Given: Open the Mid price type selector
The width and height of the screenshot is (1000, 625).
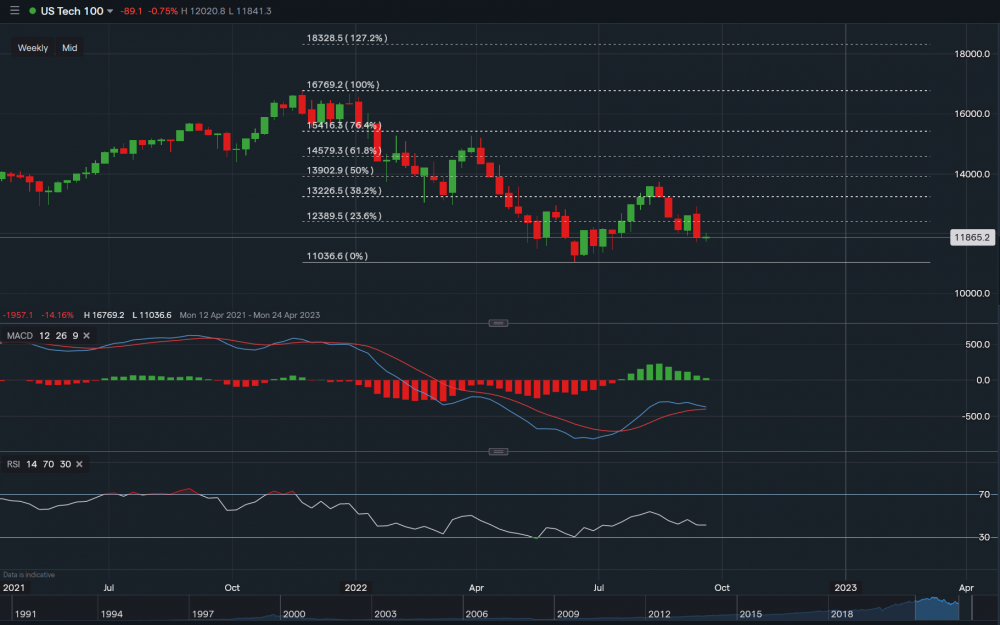Looking at the screenshot, I should [x=69, y=48].
